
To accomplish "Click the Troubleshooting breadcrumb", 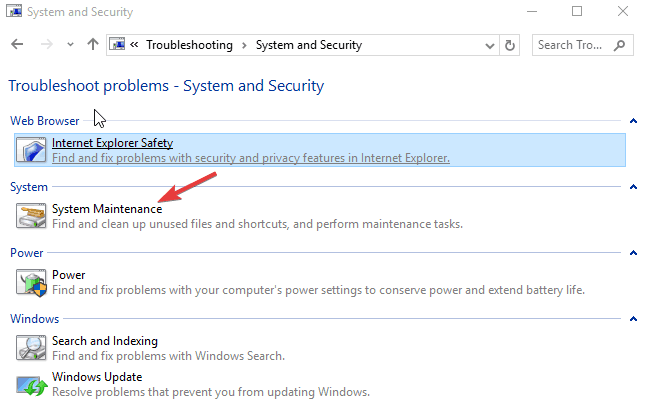I will pos(189,45).
